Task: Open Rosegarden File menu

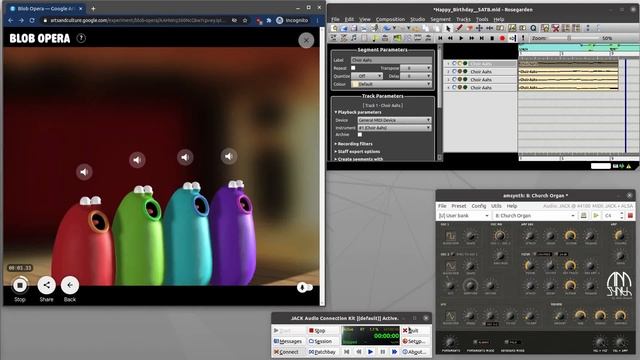Action: (335, 19)
